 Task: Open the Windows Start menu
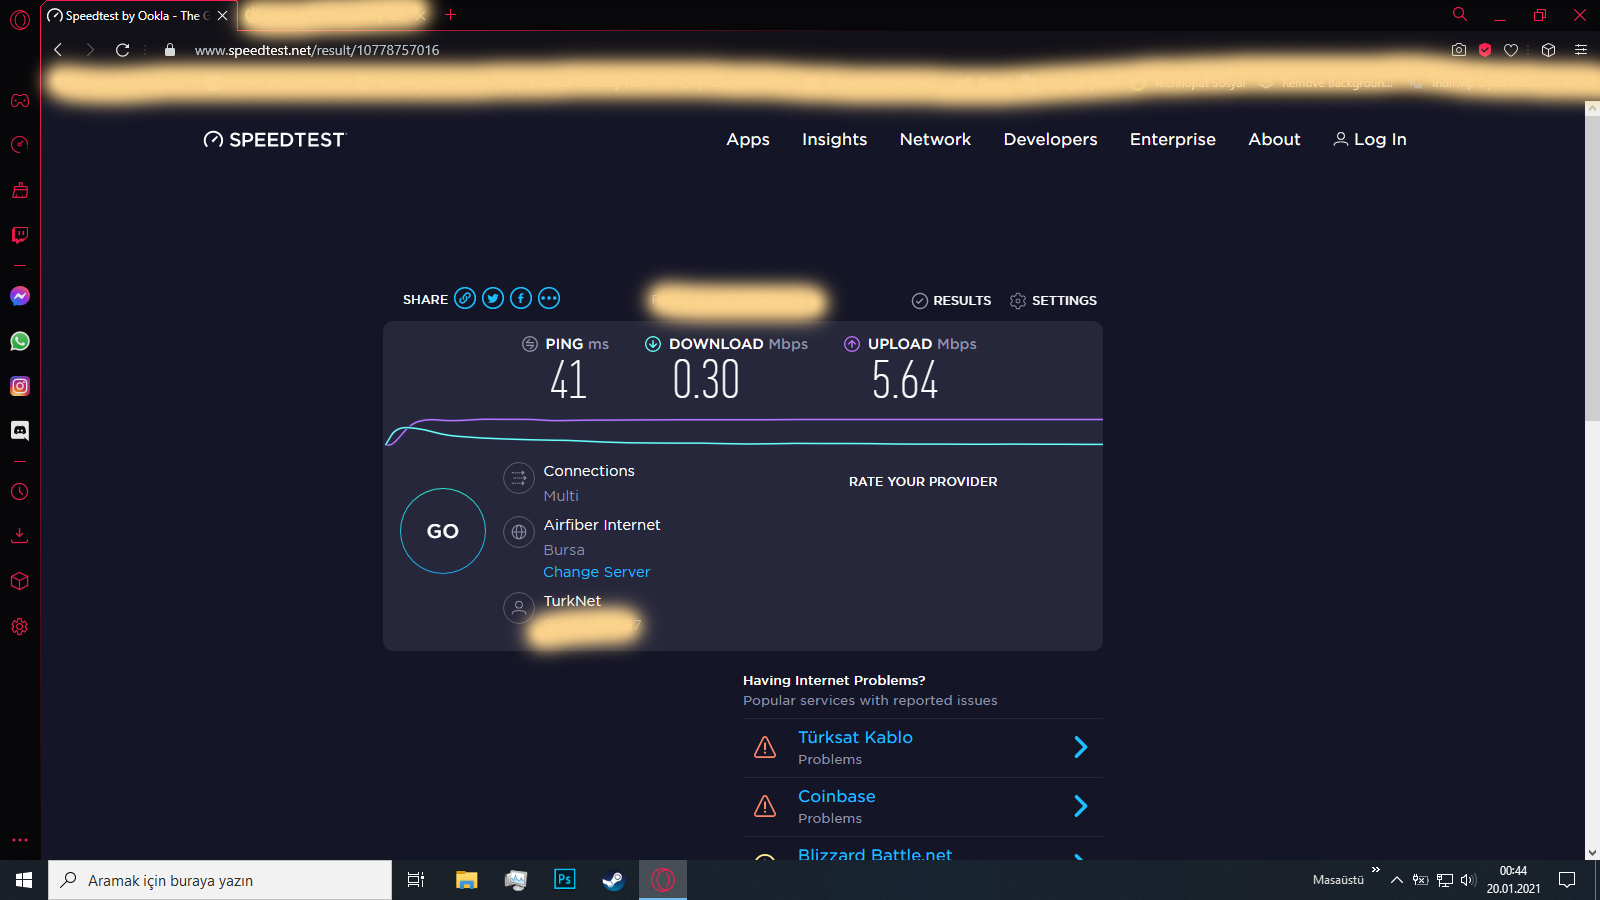pyautogui.click(x=24, y=880)
